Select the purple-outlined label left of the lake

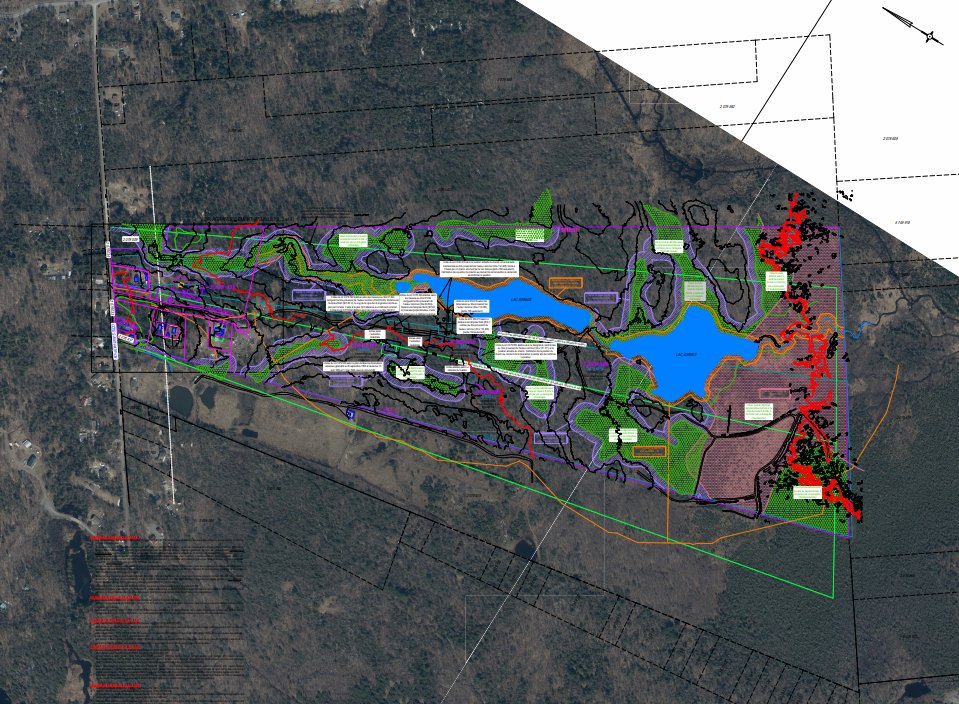point(308,294)
